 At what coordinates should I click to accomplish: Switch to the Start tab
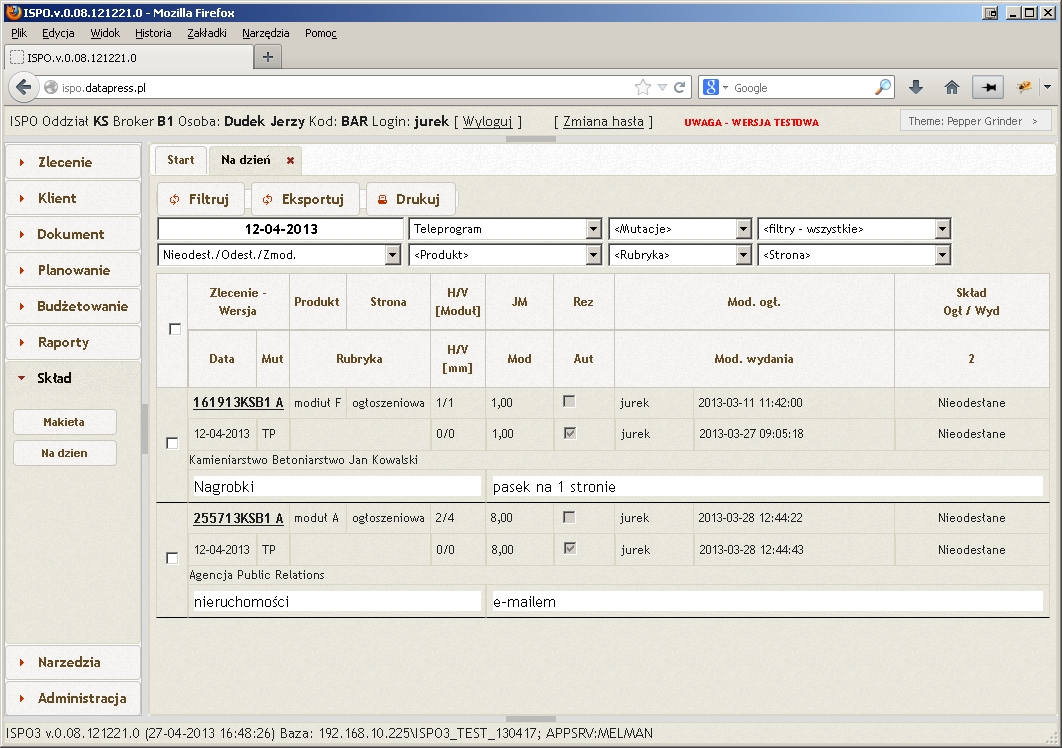coord(181,160)
